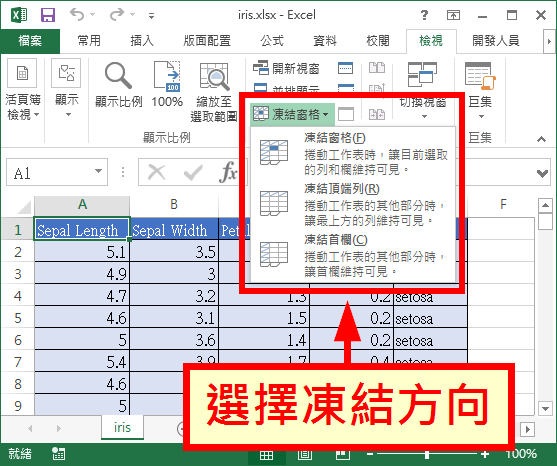Open the 切換視窗 dropdown
The width and height of the screenshot is (557, 466).
423,91
